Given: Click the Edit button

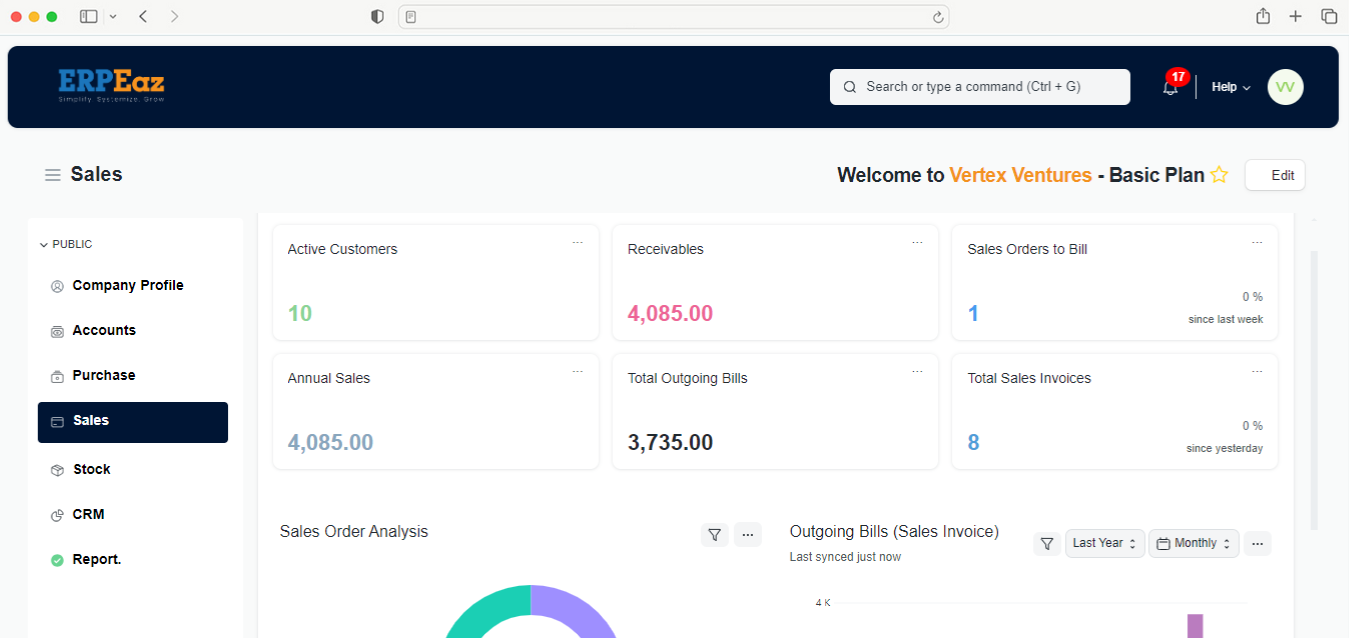Looking at the screenshot, I should pos(1274,175).
